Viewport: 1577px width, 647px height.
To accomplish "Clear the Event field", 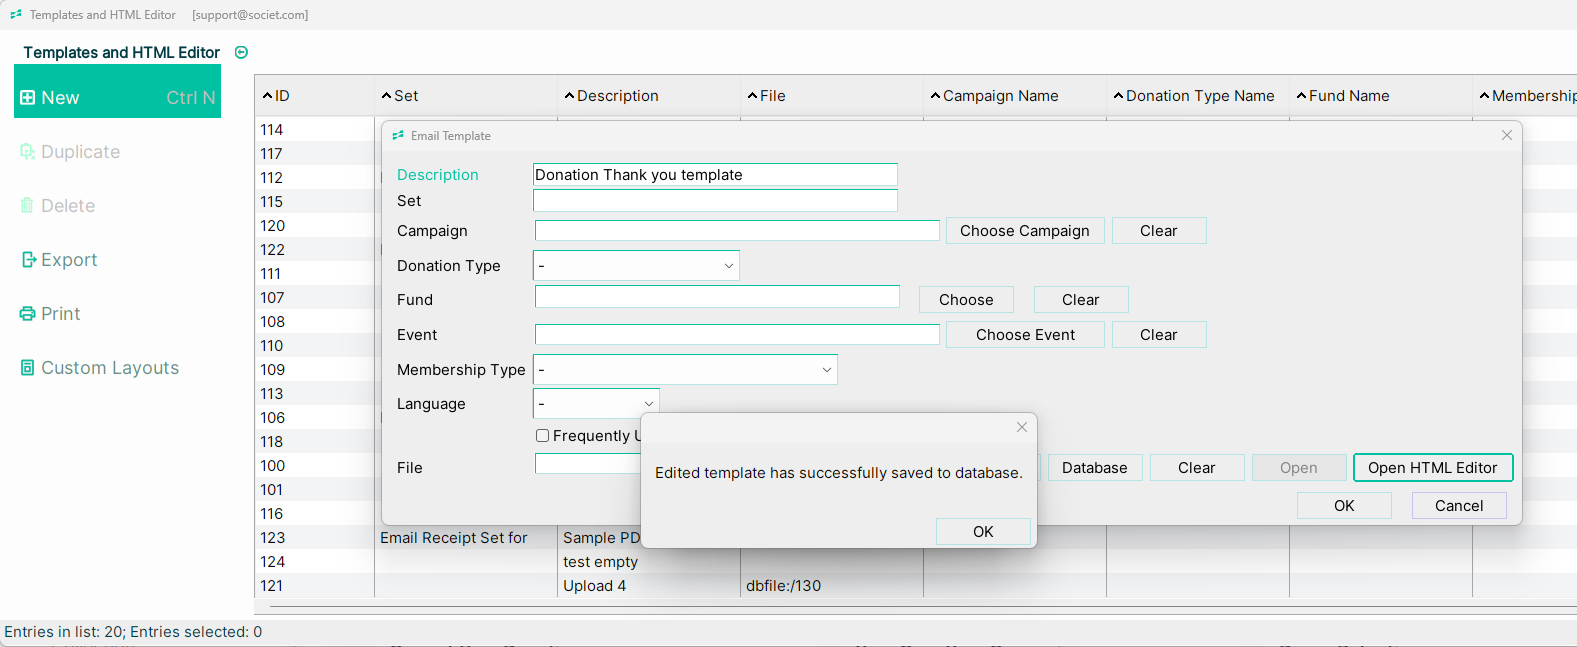I will point(1159,335).
